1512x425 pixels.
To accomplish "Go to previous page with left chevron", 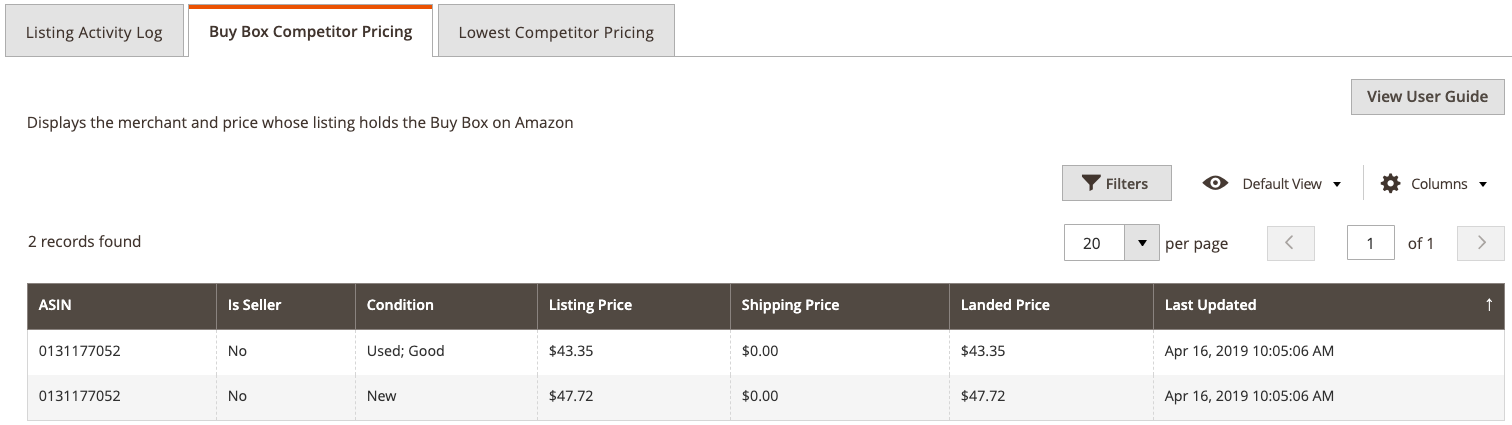I will point(1290,243).
